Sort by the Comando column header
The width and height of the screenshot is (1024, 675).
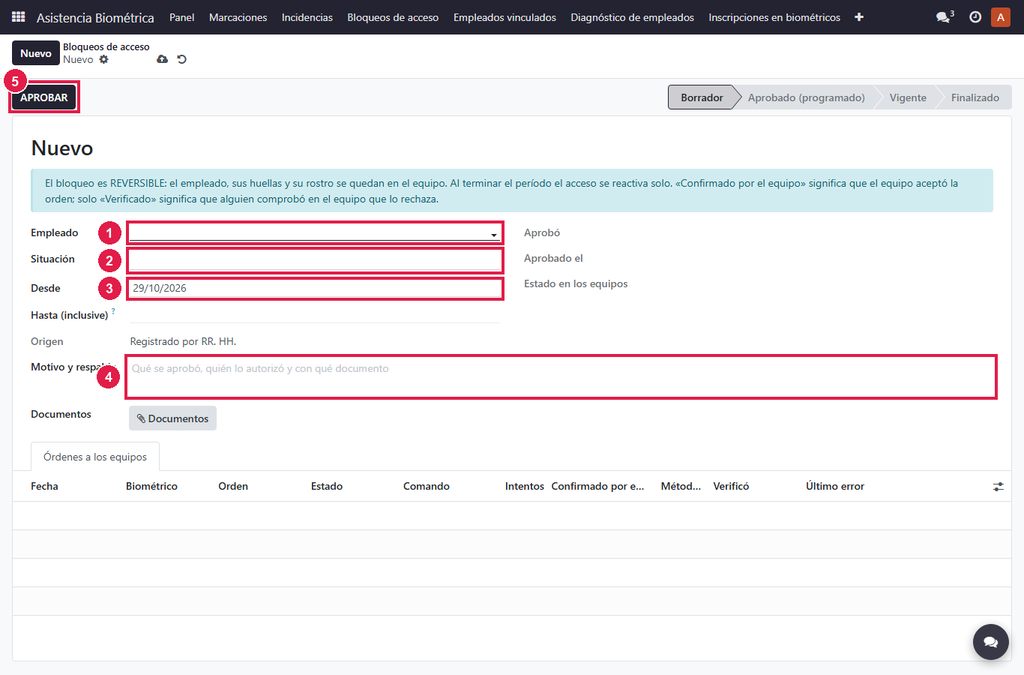426,486
